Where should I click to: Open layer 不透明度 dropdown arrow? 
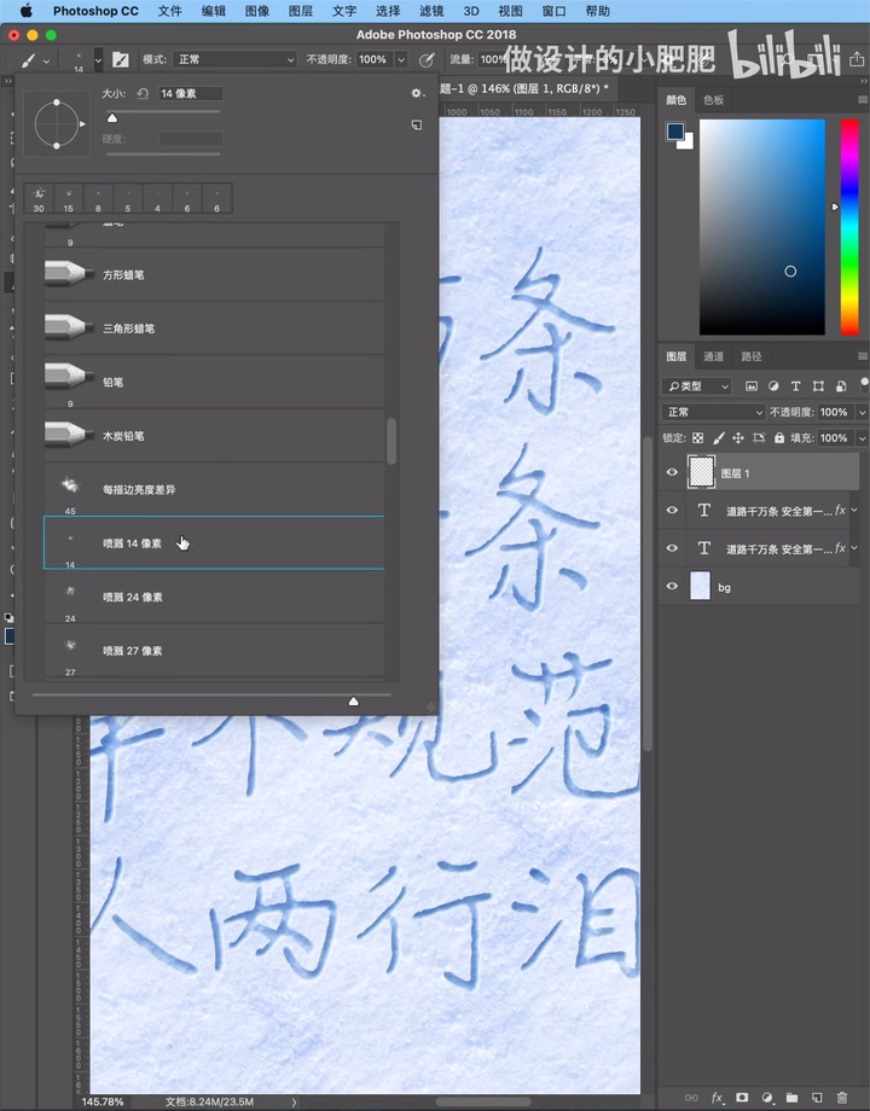pyautogui.click(x=862, y=412)
